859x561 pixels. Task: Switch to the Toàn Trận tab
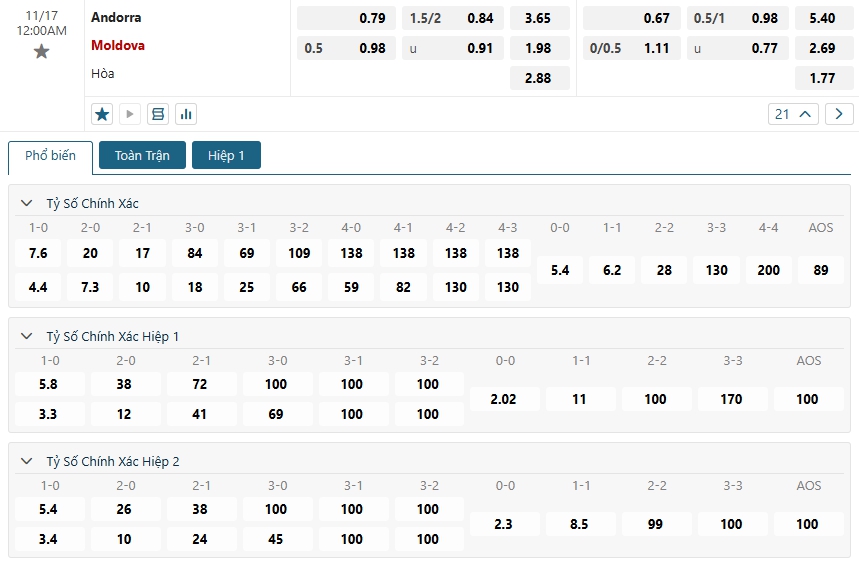(142, 155)
